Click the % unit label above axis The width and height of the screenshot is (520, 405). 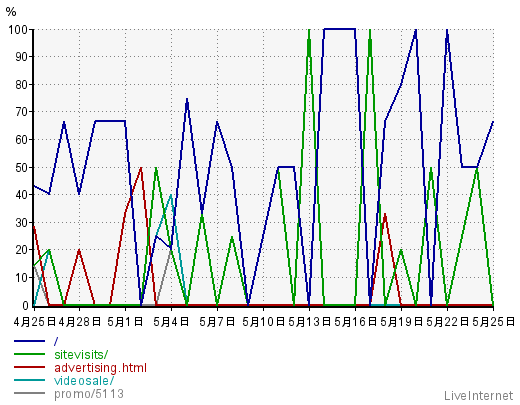(11, 12)
